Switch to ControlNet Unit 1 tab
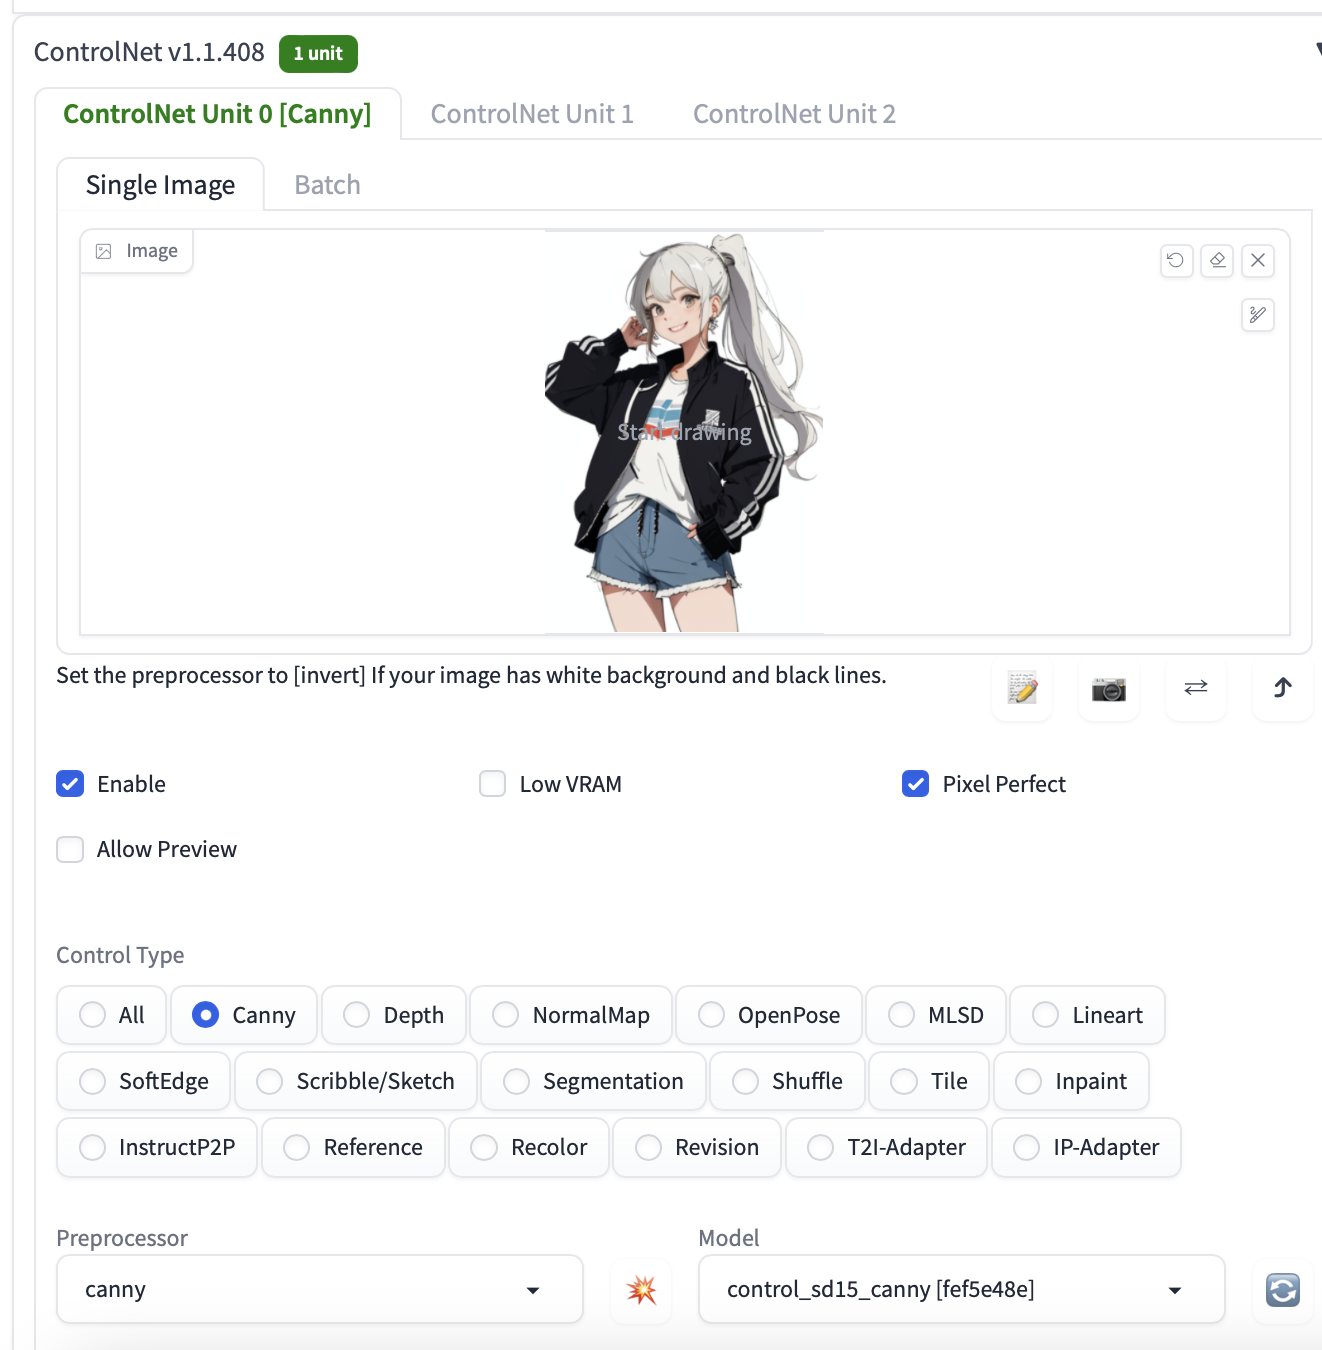 [532, 114]
